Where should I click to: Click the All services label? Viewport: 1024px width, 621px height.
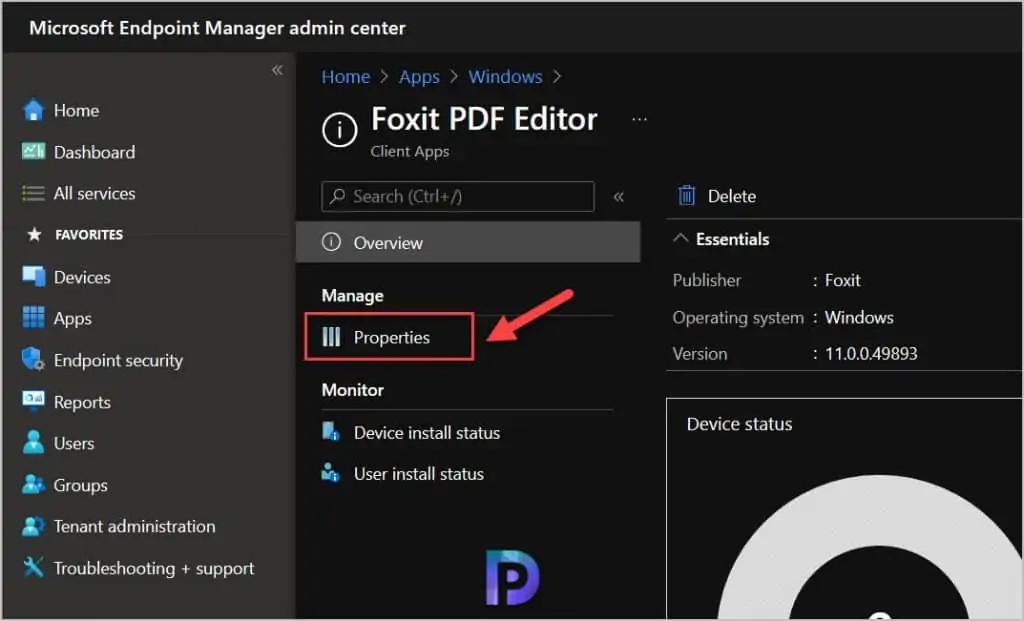pyautogui.click(x=95, y=193)
